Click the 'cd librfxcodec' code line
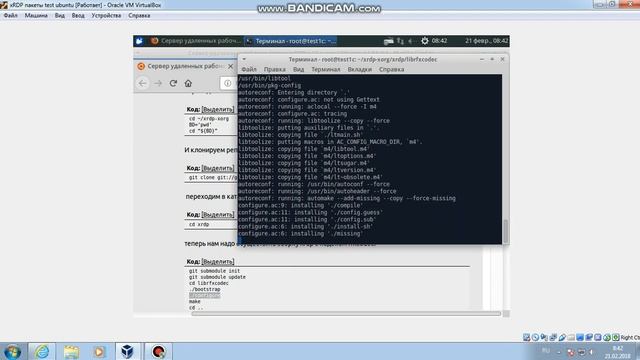 click(x=209, y=283)
